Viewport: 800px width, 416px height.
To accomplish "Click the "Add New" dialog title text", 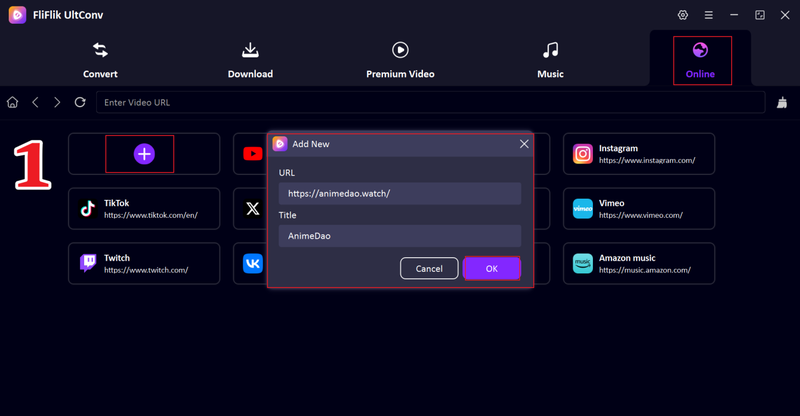I will point(311,144).
